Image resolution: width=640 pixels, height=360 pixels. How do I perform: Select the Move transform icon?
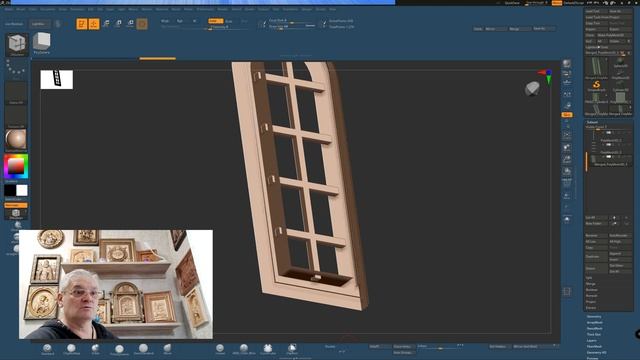(x=106, y=24)
